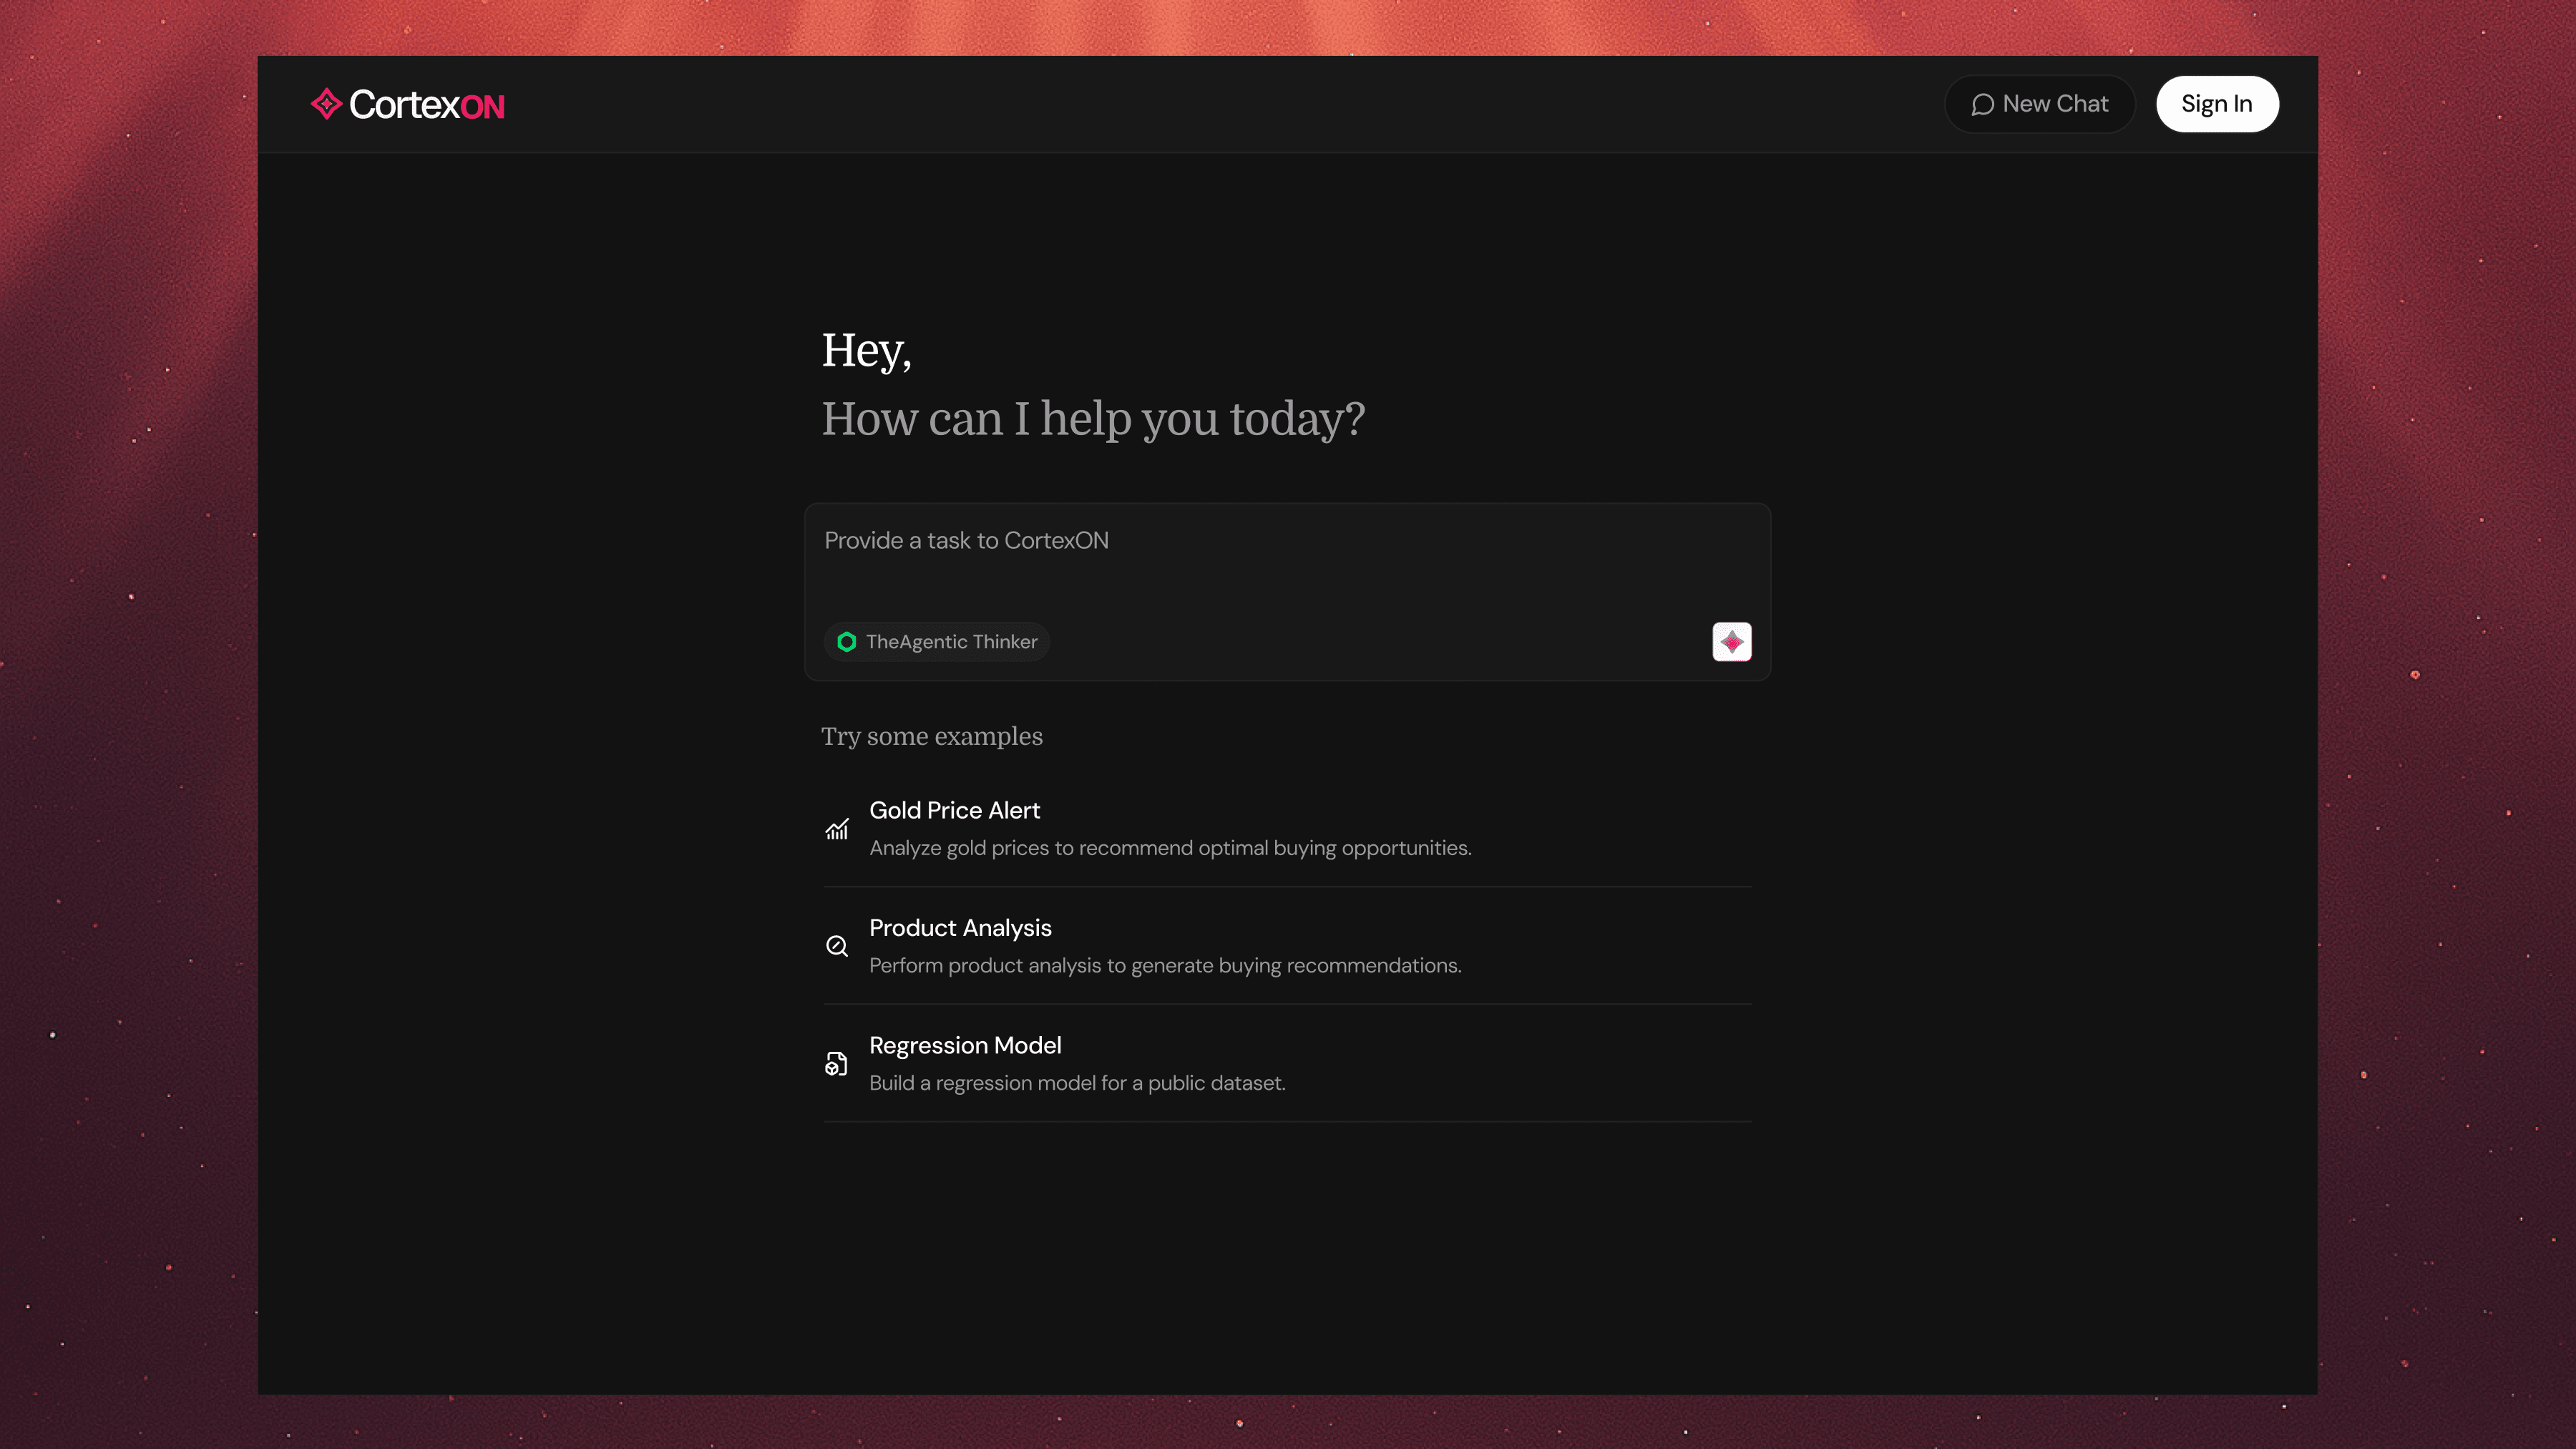The height and width of the screenshot is (1449, 2576).
Task: Click 'Perform product analysis to generate buying recommendations.'
Action: point(1165,966)
